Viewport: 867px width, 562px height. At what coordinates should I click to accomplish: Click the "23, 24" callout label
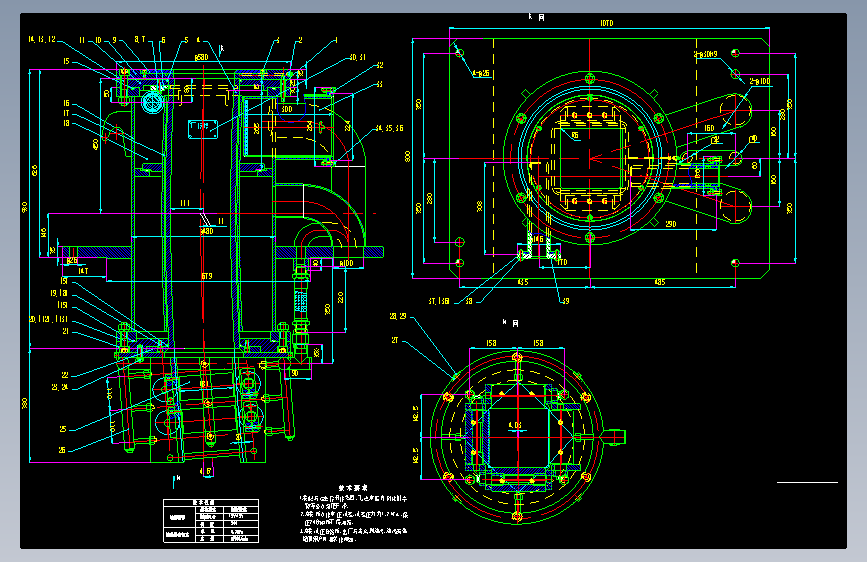[x=60, y=387]
